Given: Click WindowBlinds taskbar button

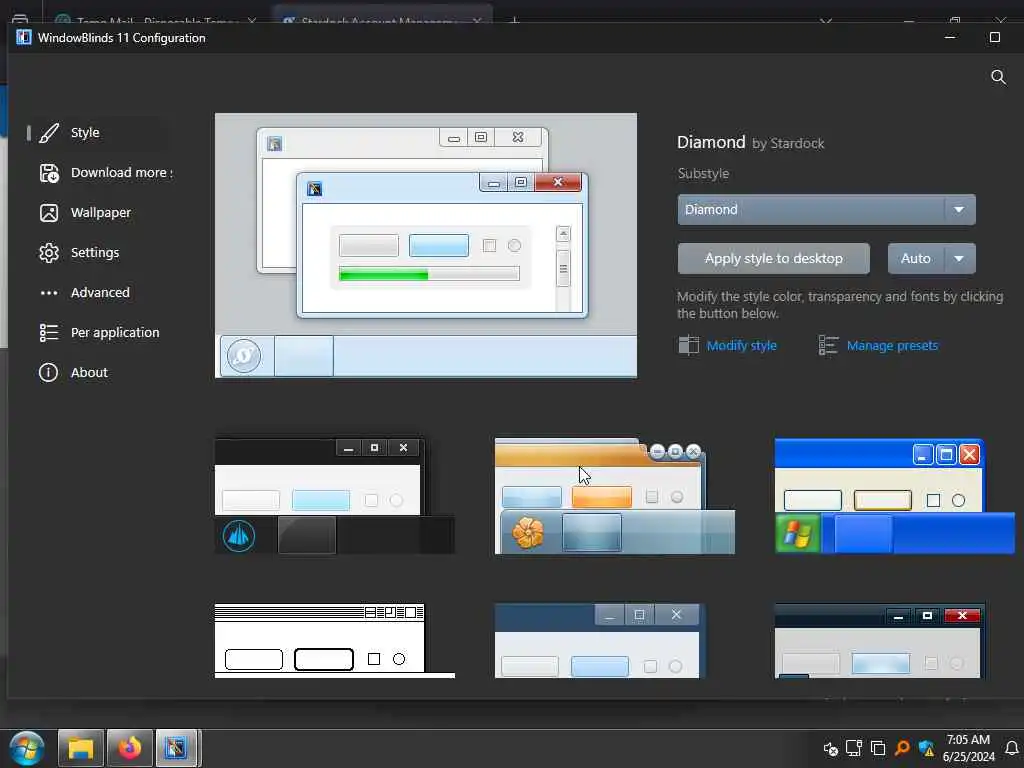Looking at the screenshot, I should pos(176,748).
